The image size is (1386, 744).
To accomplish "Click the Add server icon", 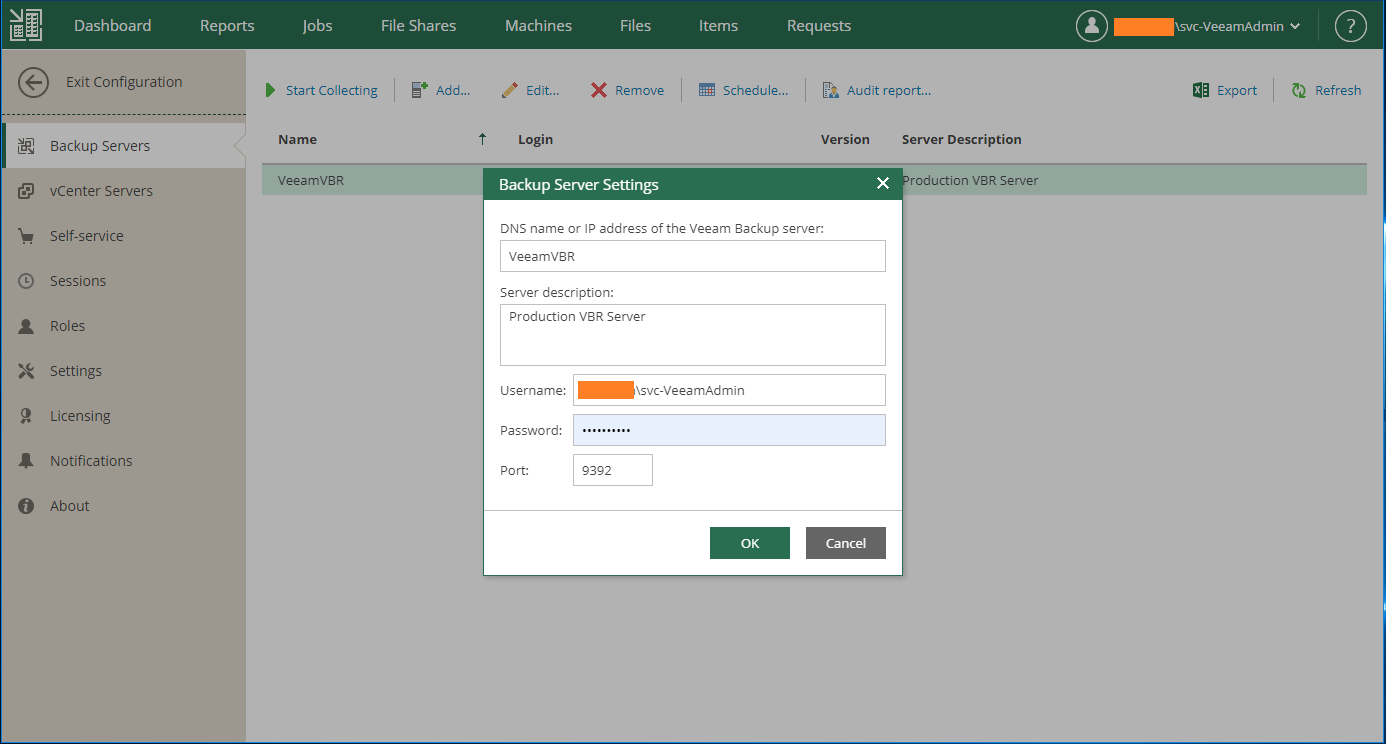I will click(420, 90).
